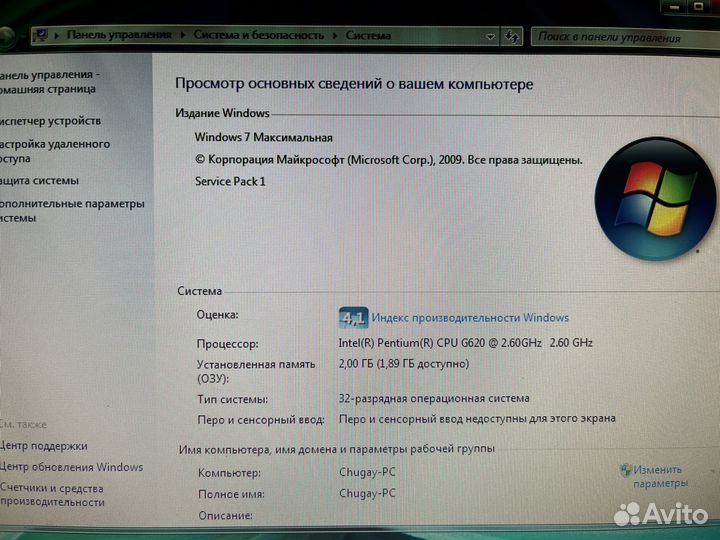Open Центр обновления Windows link
The image size is (720, 540).
[x=71, y=467]
